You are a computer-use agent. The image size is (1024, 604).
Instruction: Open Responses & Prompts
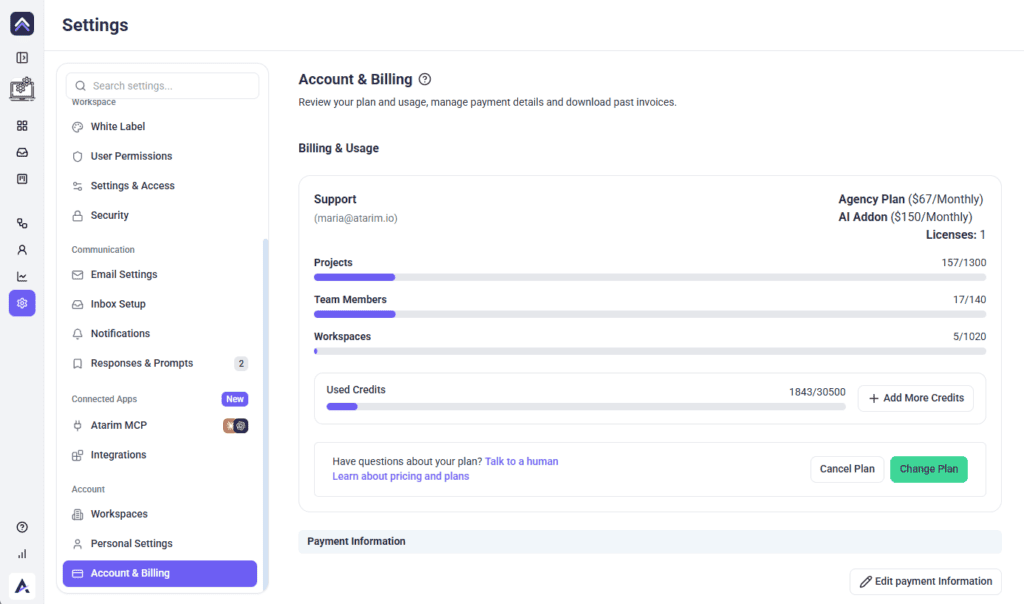pyautogui.click(x=160, y=363)
